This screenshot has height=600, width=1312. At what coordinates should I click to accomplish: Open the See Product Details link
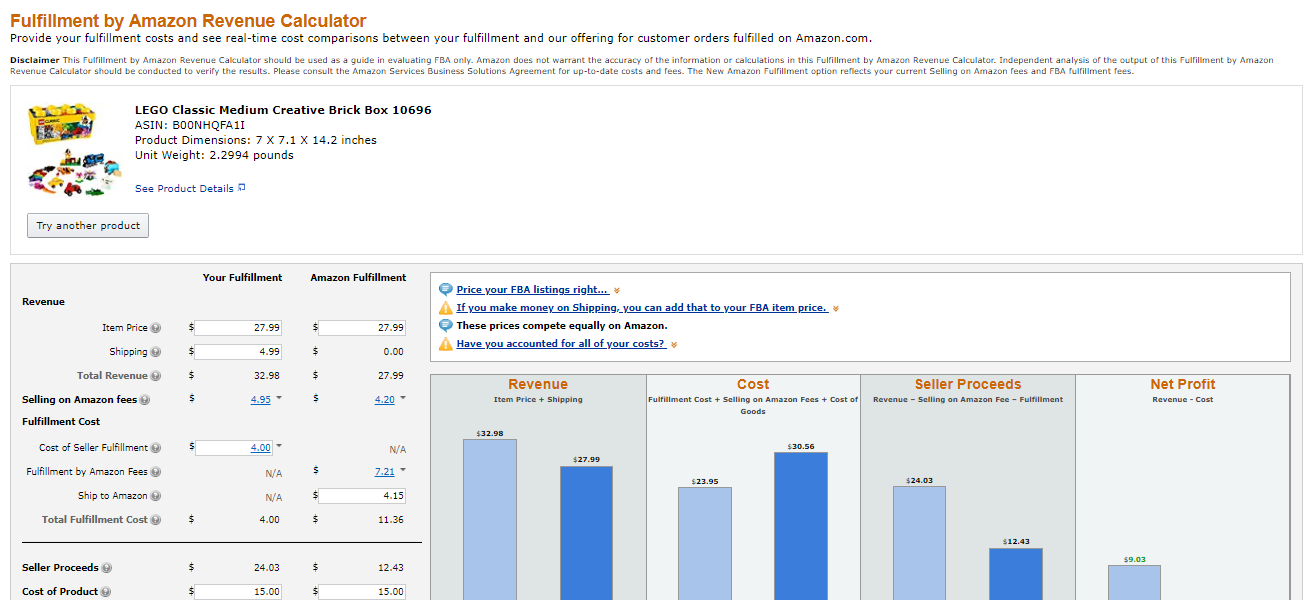pos(184,188)
